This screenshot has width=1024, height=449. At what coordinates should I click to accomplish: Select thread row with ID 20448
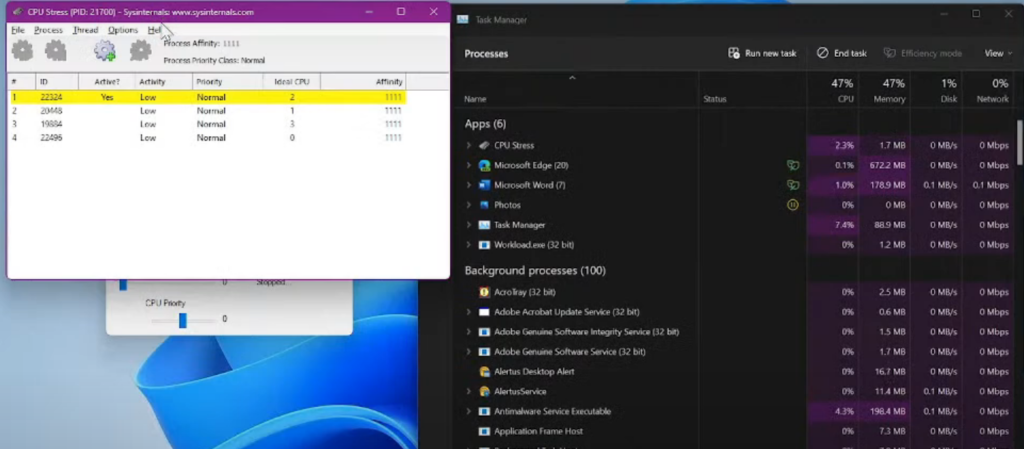208,111
